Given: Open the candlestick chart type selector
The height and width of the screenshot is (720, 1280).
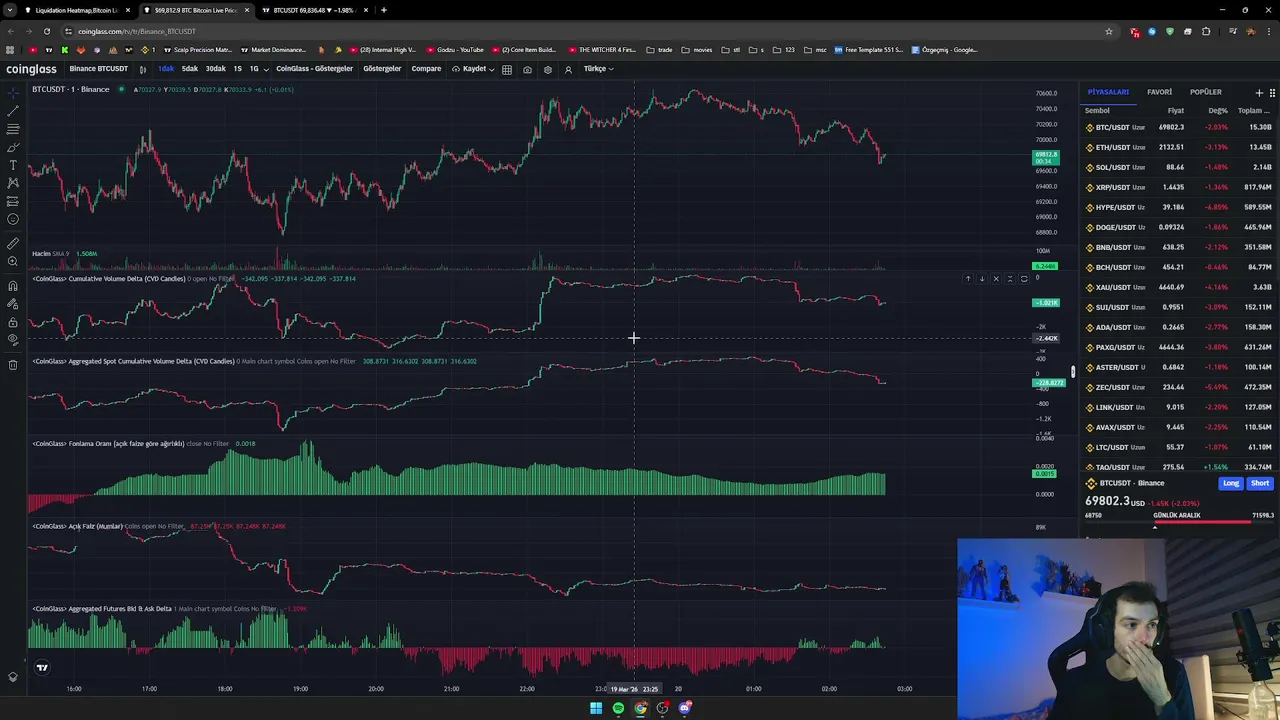Looking at the screenshot, I should 143,69.
